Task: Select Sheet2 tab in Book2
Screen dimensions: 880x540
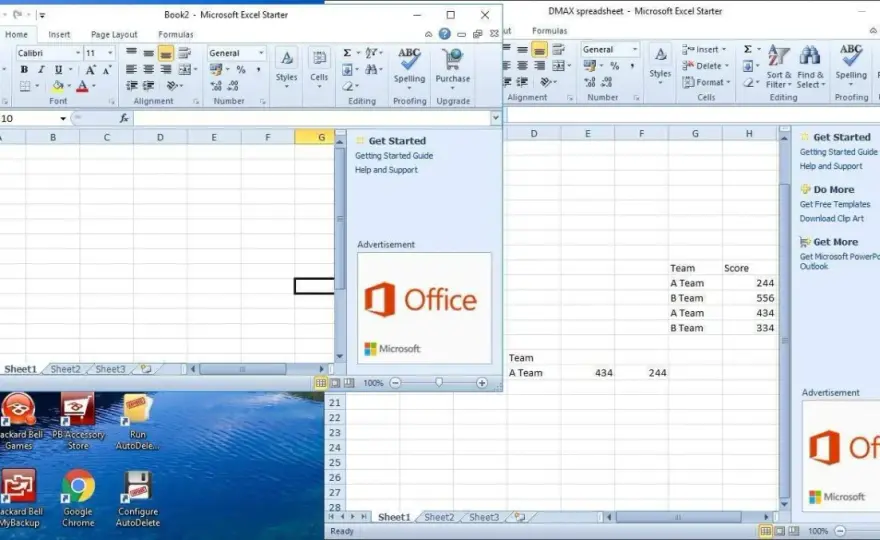Action: (x=65, y=369)
